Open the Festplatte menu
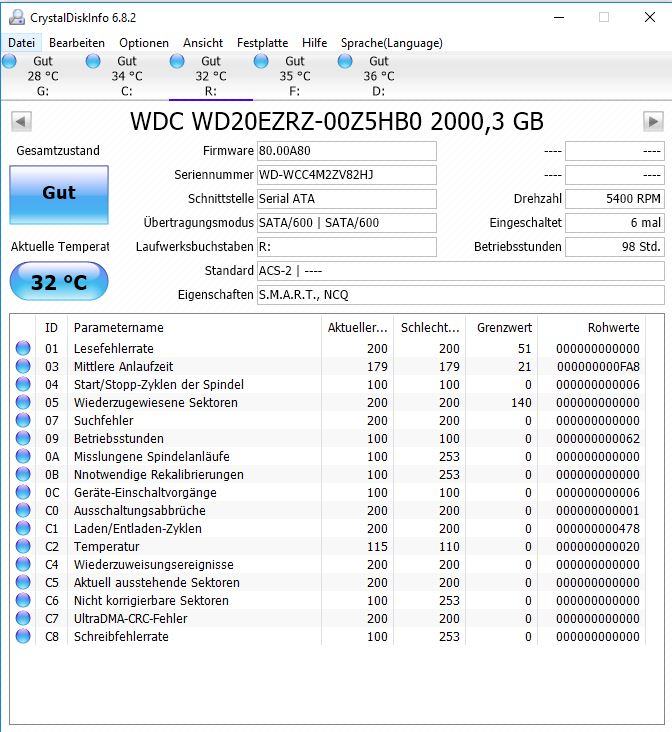Screen dimensions: 672x732 click(262, 43)
